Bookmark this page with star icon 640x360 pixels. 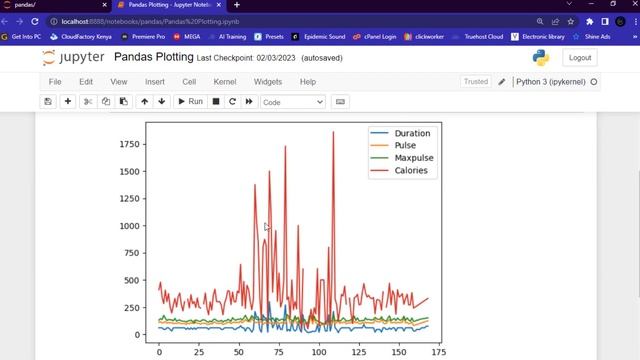[x=571, y=22]
